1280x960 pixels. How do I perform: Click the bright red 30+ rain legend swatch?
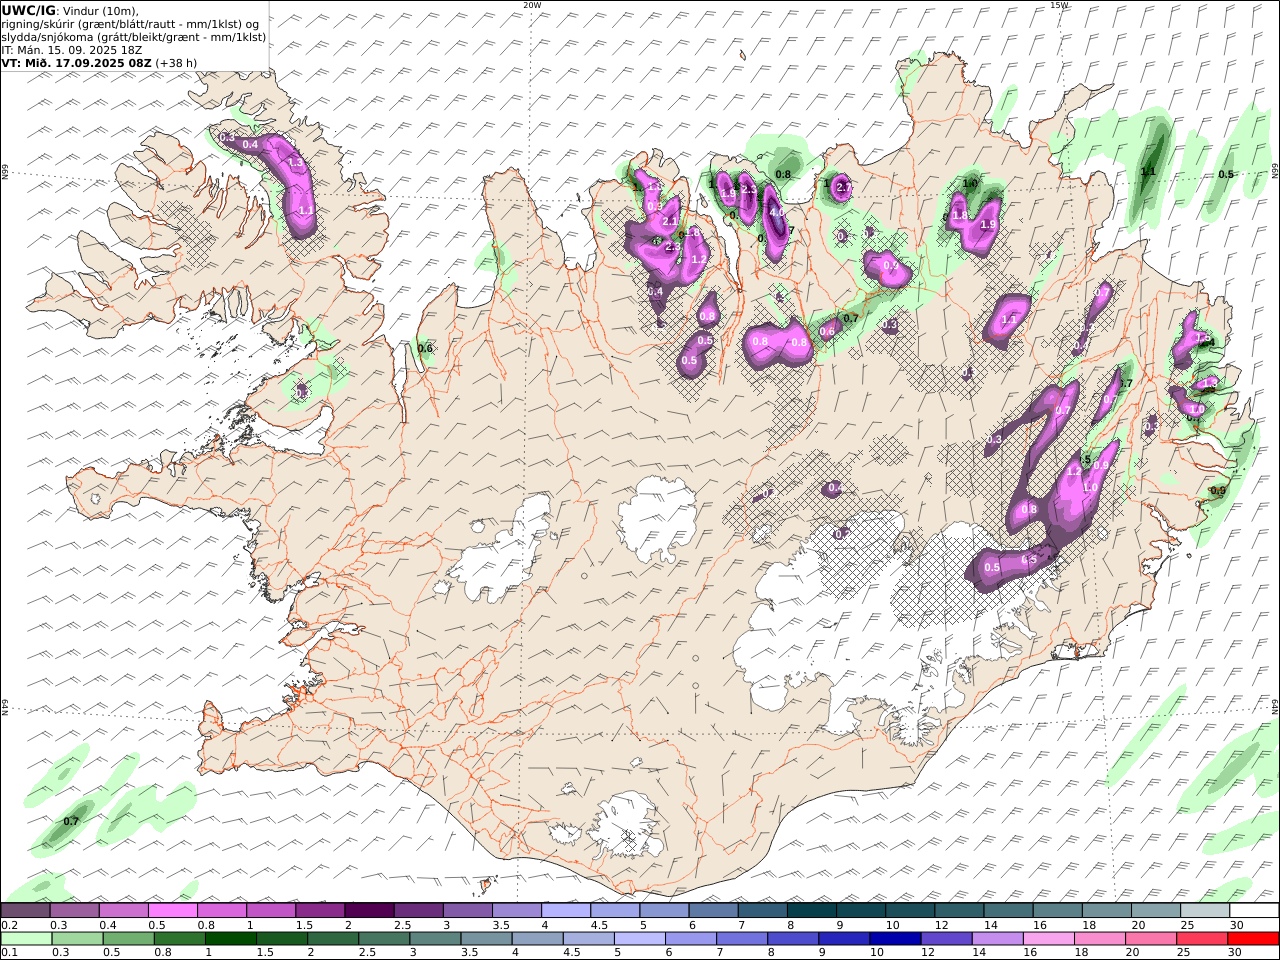tap(1254, 939)
